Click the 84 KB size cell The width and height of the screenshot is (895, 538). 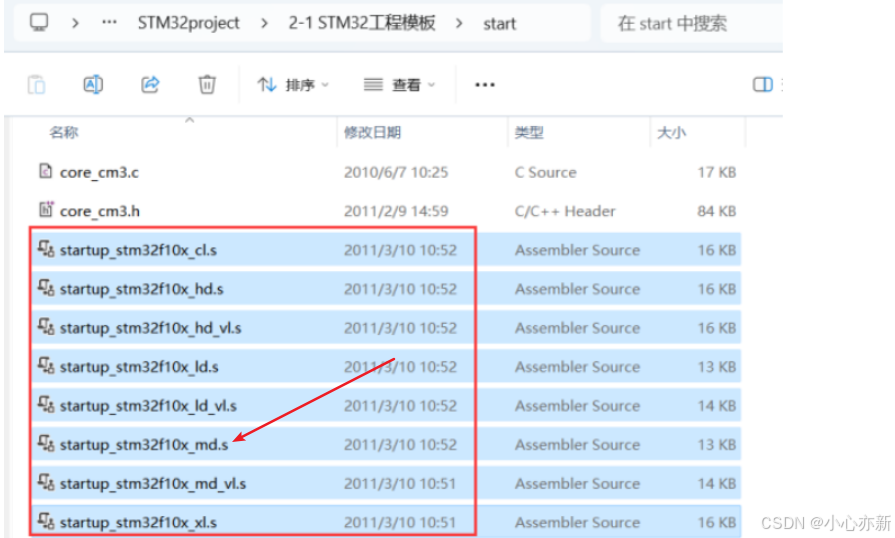[717, 211]
